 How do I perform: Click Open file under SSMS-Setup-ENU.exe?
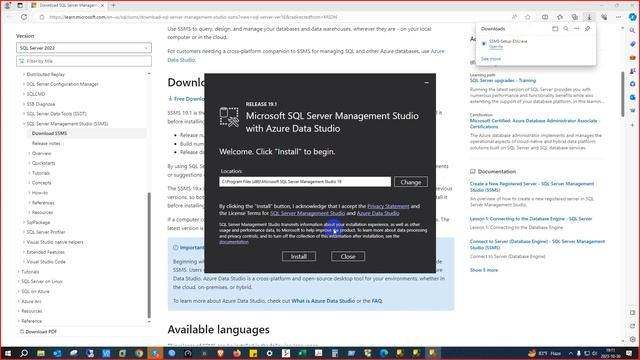click(496, 47)
